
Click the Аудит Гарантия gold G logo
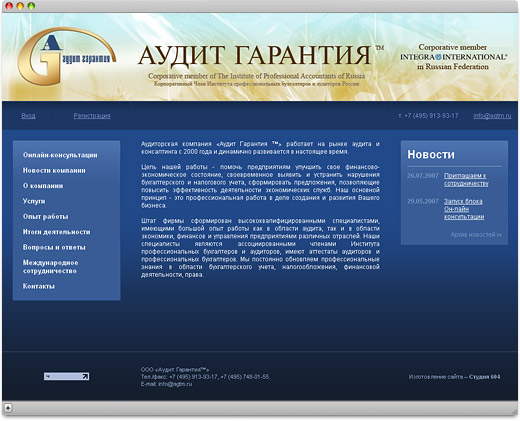coord(66,56)
